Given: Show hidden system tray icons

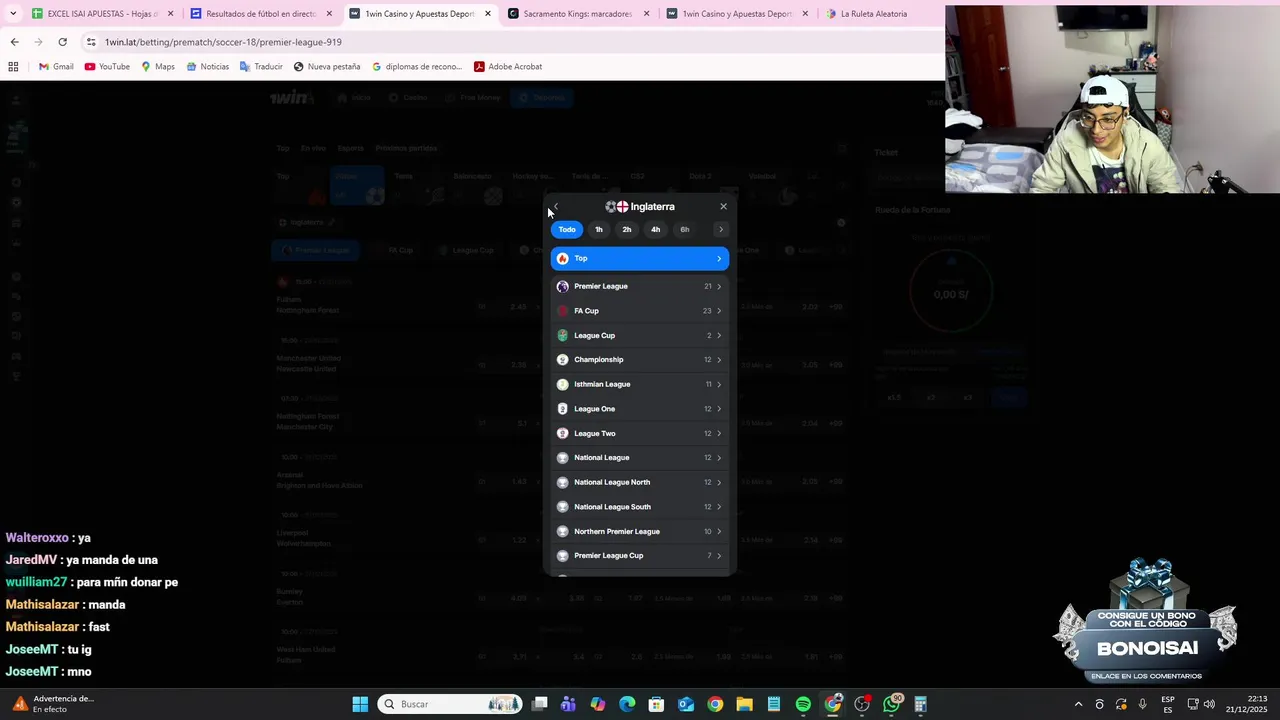Looking at the screenshot, I should click(1078, 704).
